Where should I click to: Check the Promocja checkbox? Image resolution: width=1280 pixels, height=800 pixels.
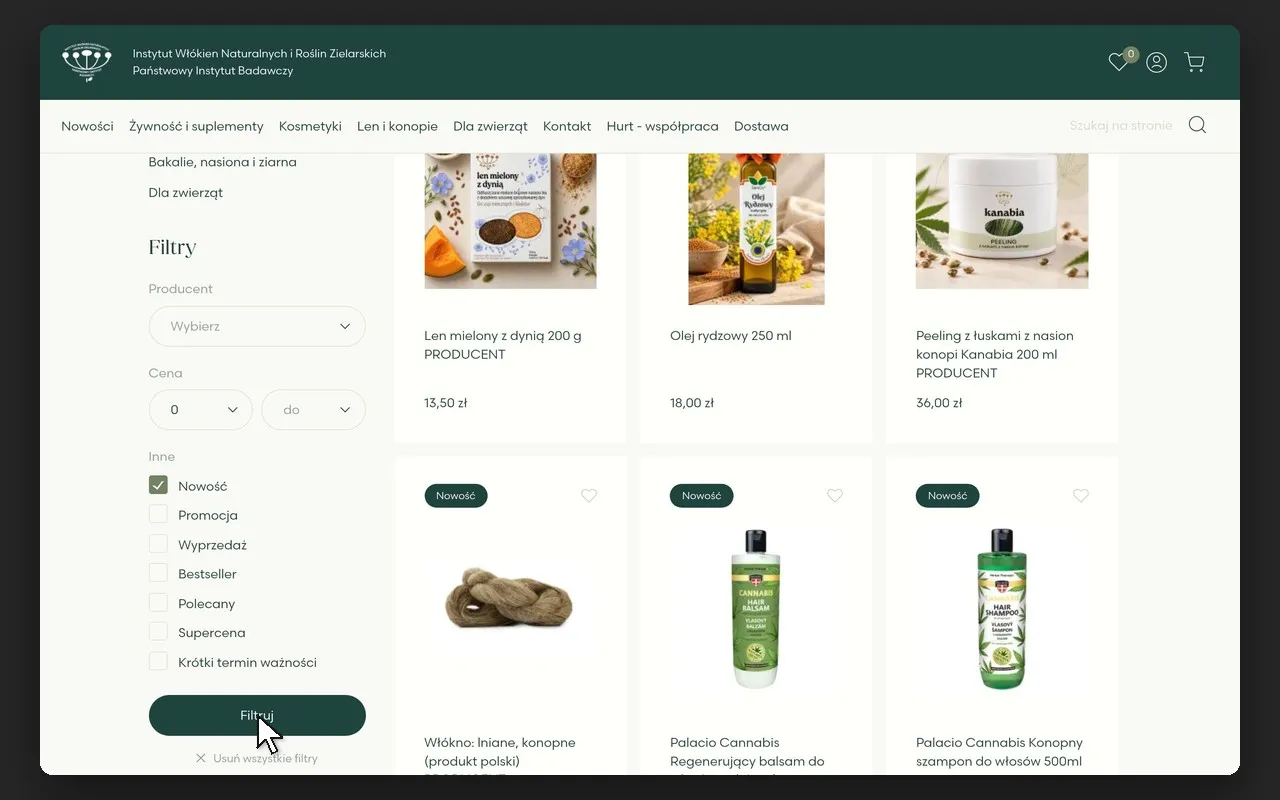tap(158, 514)
